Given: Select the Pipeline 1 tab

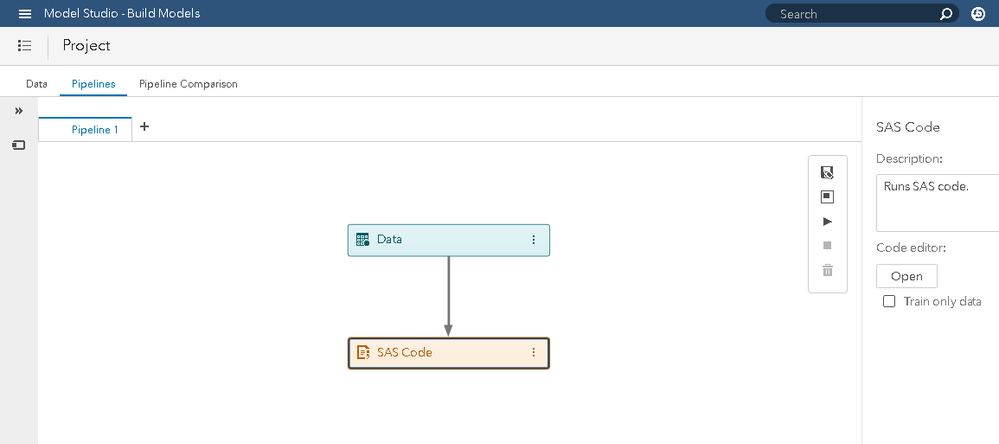Looking at the screenshot, I should pos(94,130).
